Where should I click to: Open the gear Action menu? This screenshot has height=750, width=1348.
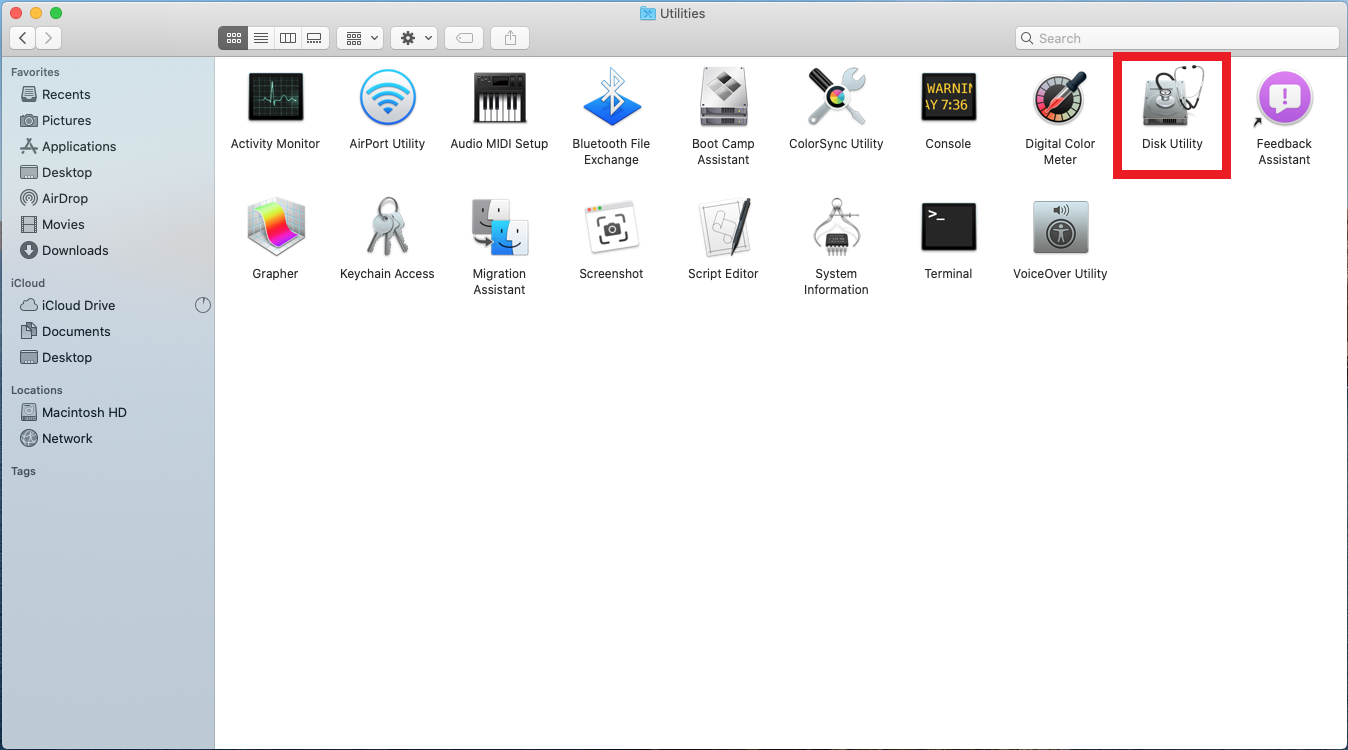415,38
